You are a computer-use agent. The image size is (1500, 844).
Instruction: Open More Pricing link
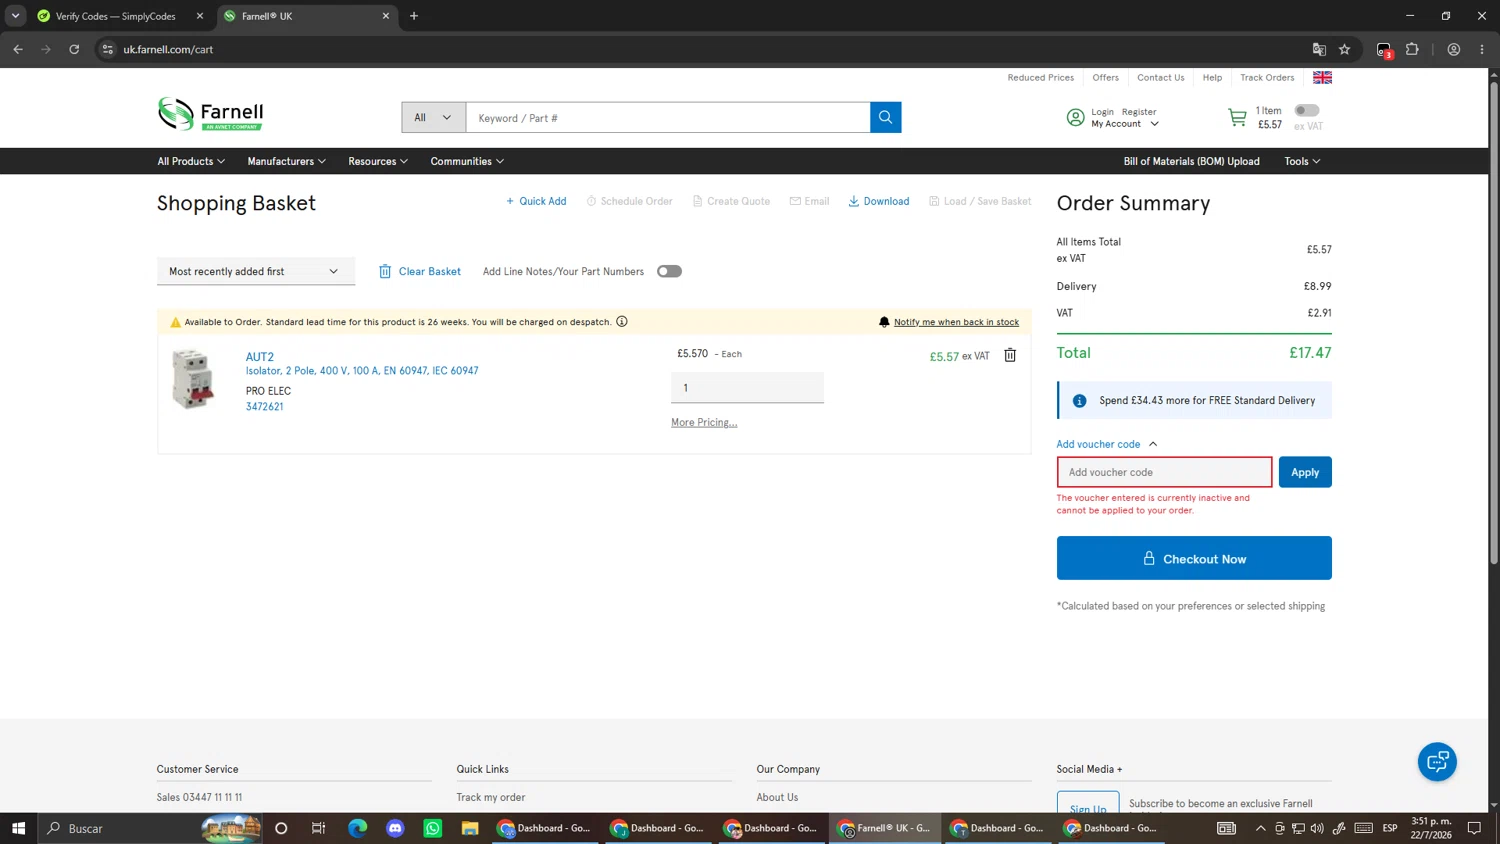click(704, 422)
